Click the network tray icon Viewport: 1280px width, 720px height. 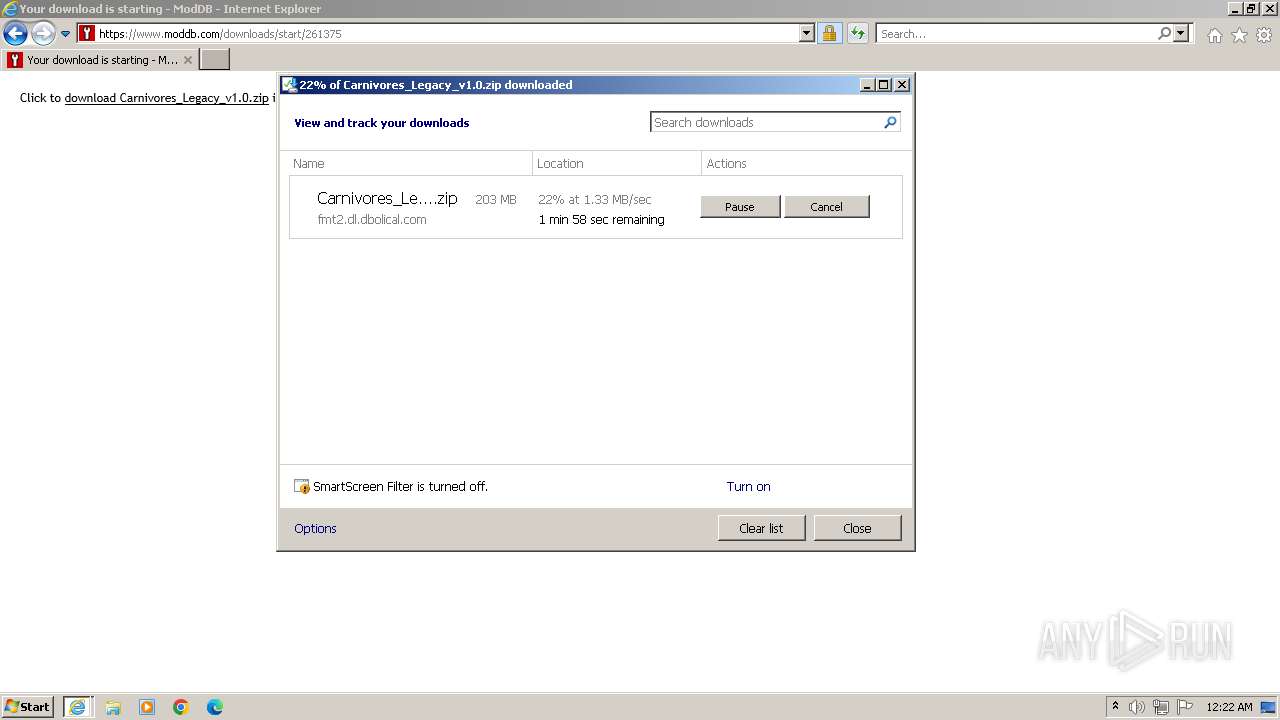1161,707
